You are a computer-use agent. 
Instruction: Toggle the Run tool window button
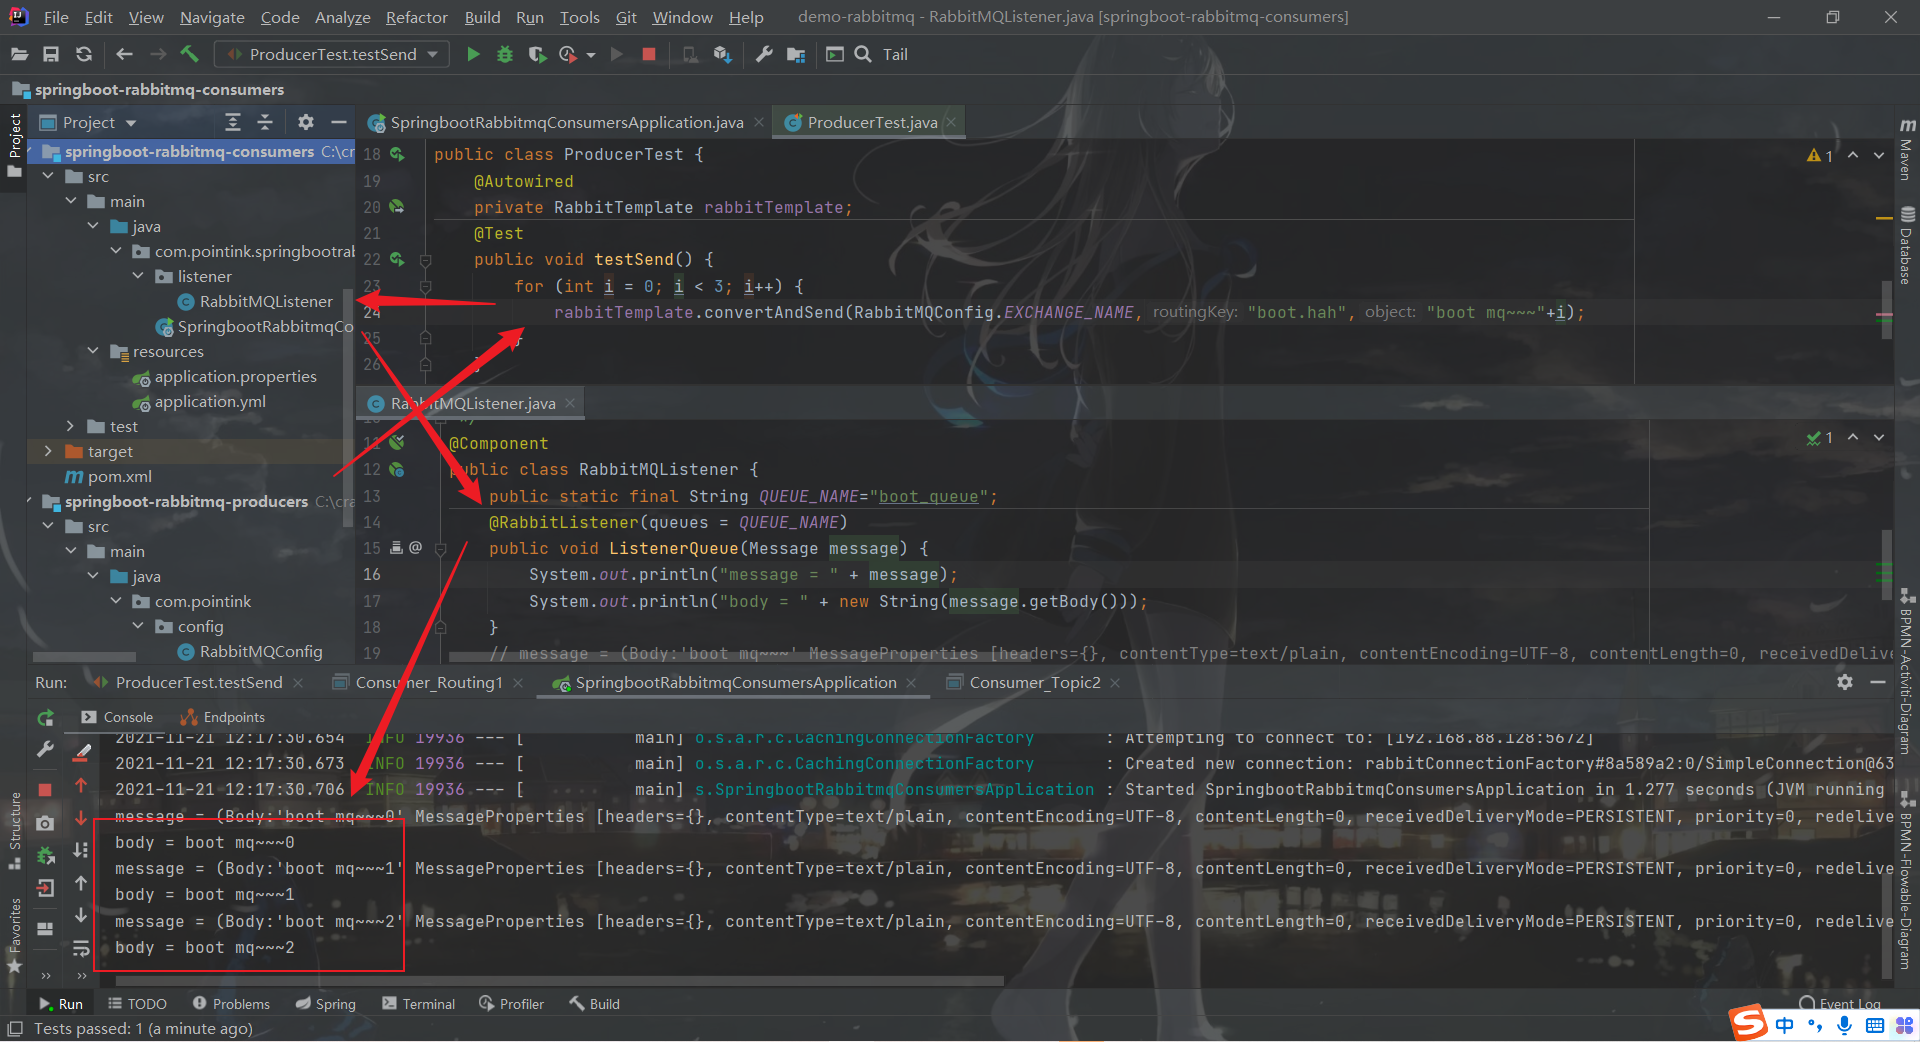(x=61, y=1004)
